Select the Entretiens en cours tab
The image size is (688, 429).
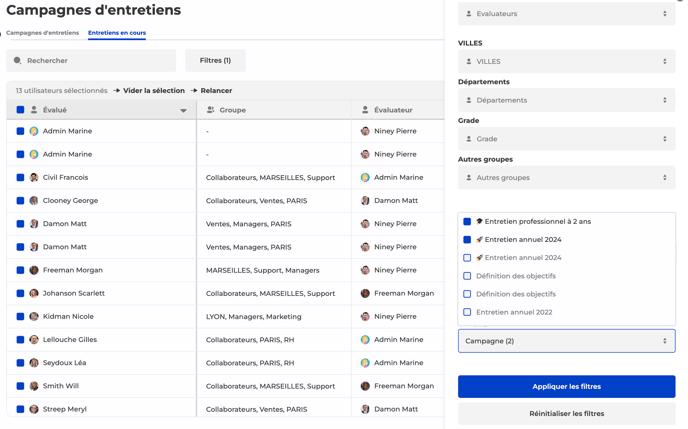pos(117,33)
